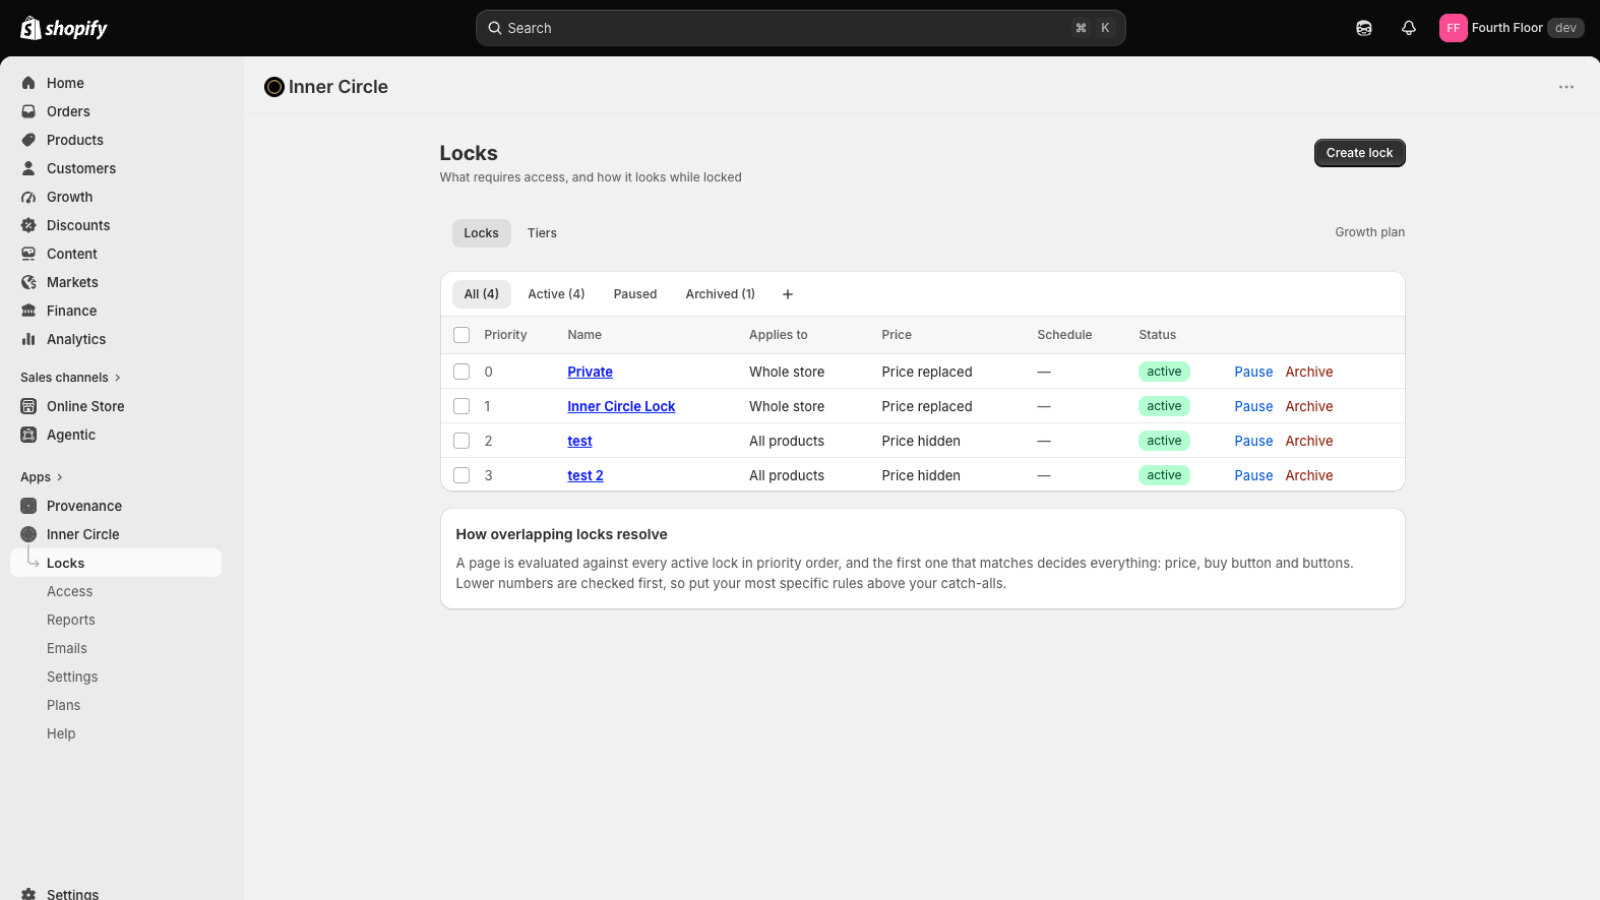This screenshot has width=1600, height=900.
Task: Archive the Inner Circle Lock
Action: tap(1309, 406)
